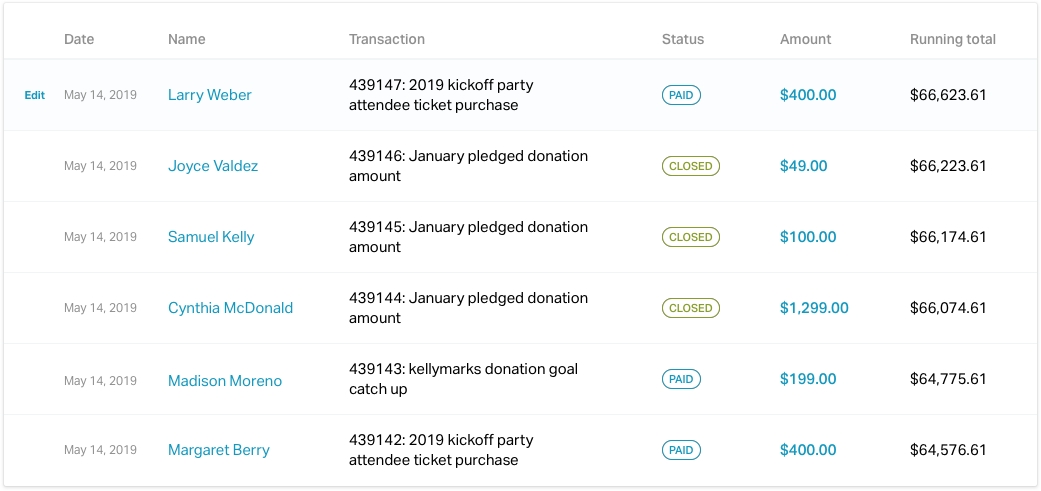Click Madison Moreno's name link
1041x491 pixels.
(225, 381)
